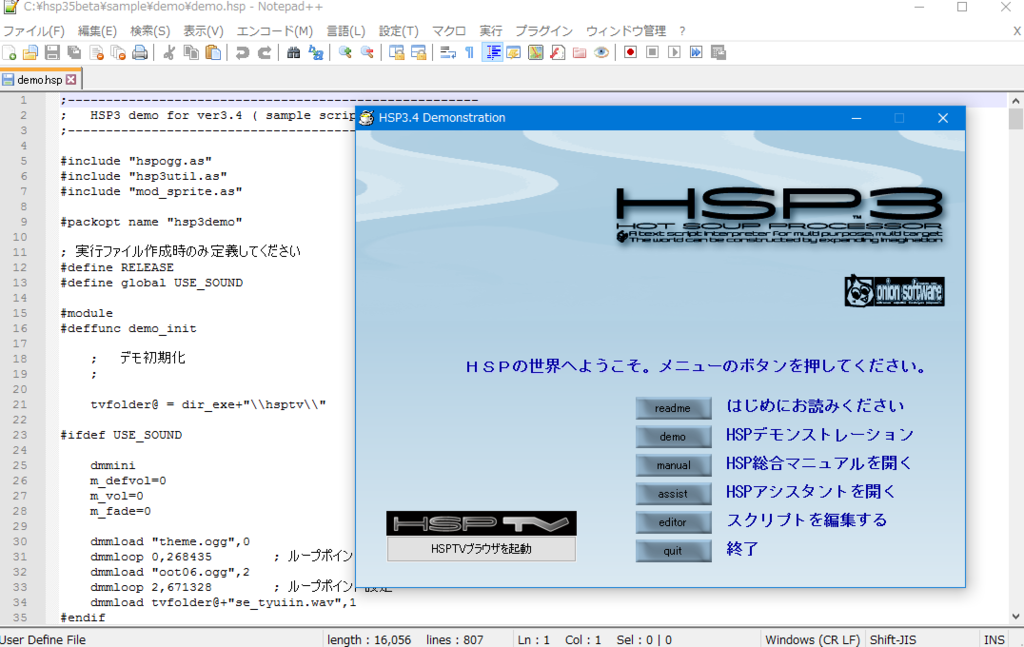Open Find with the binoculars icon
The image size is (1024, 647).
(x=293, y=53)
